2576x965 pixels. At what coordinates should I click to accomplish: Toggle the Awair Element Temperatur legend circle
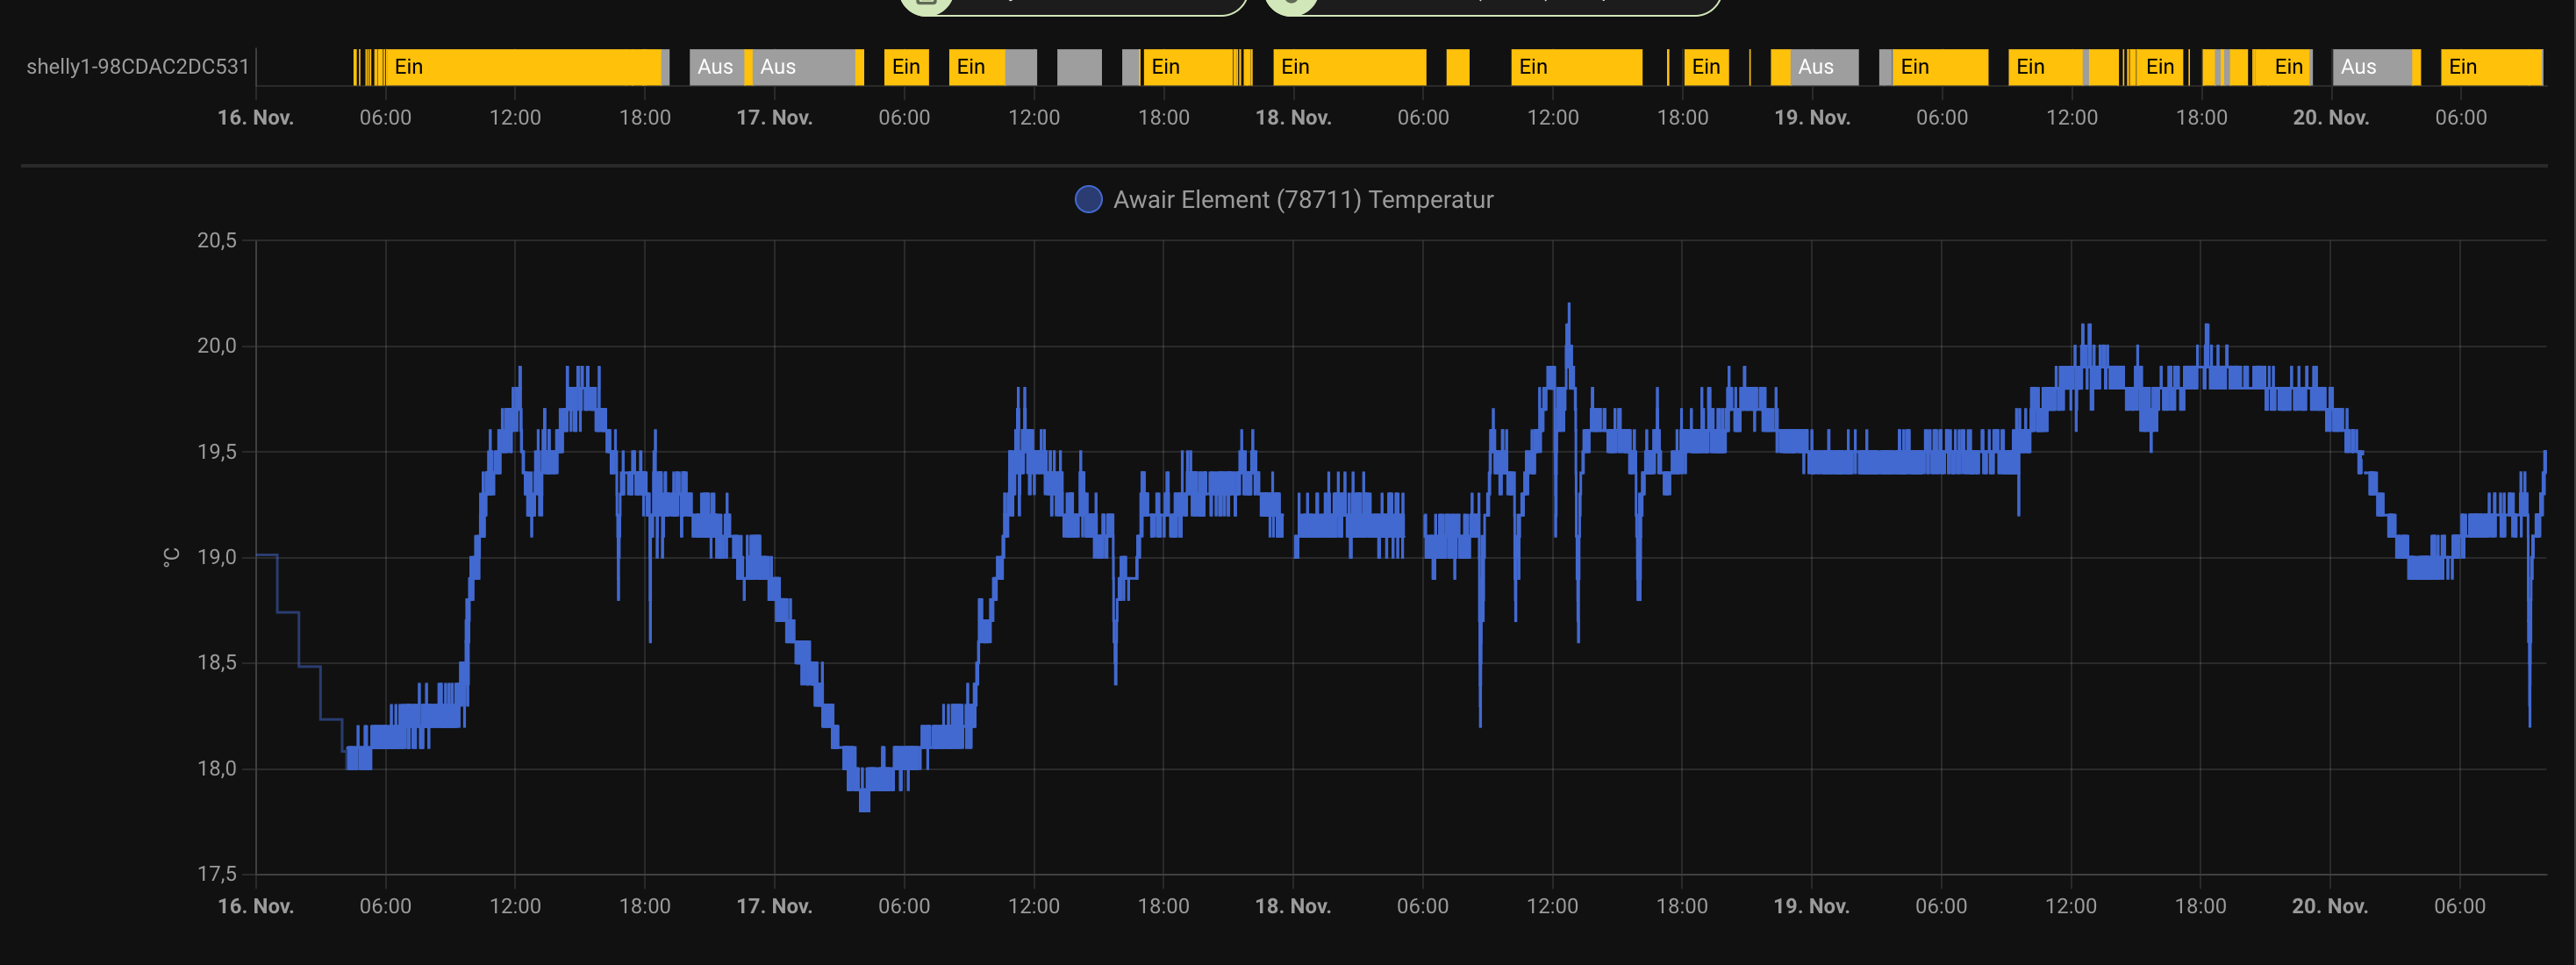1088,199
